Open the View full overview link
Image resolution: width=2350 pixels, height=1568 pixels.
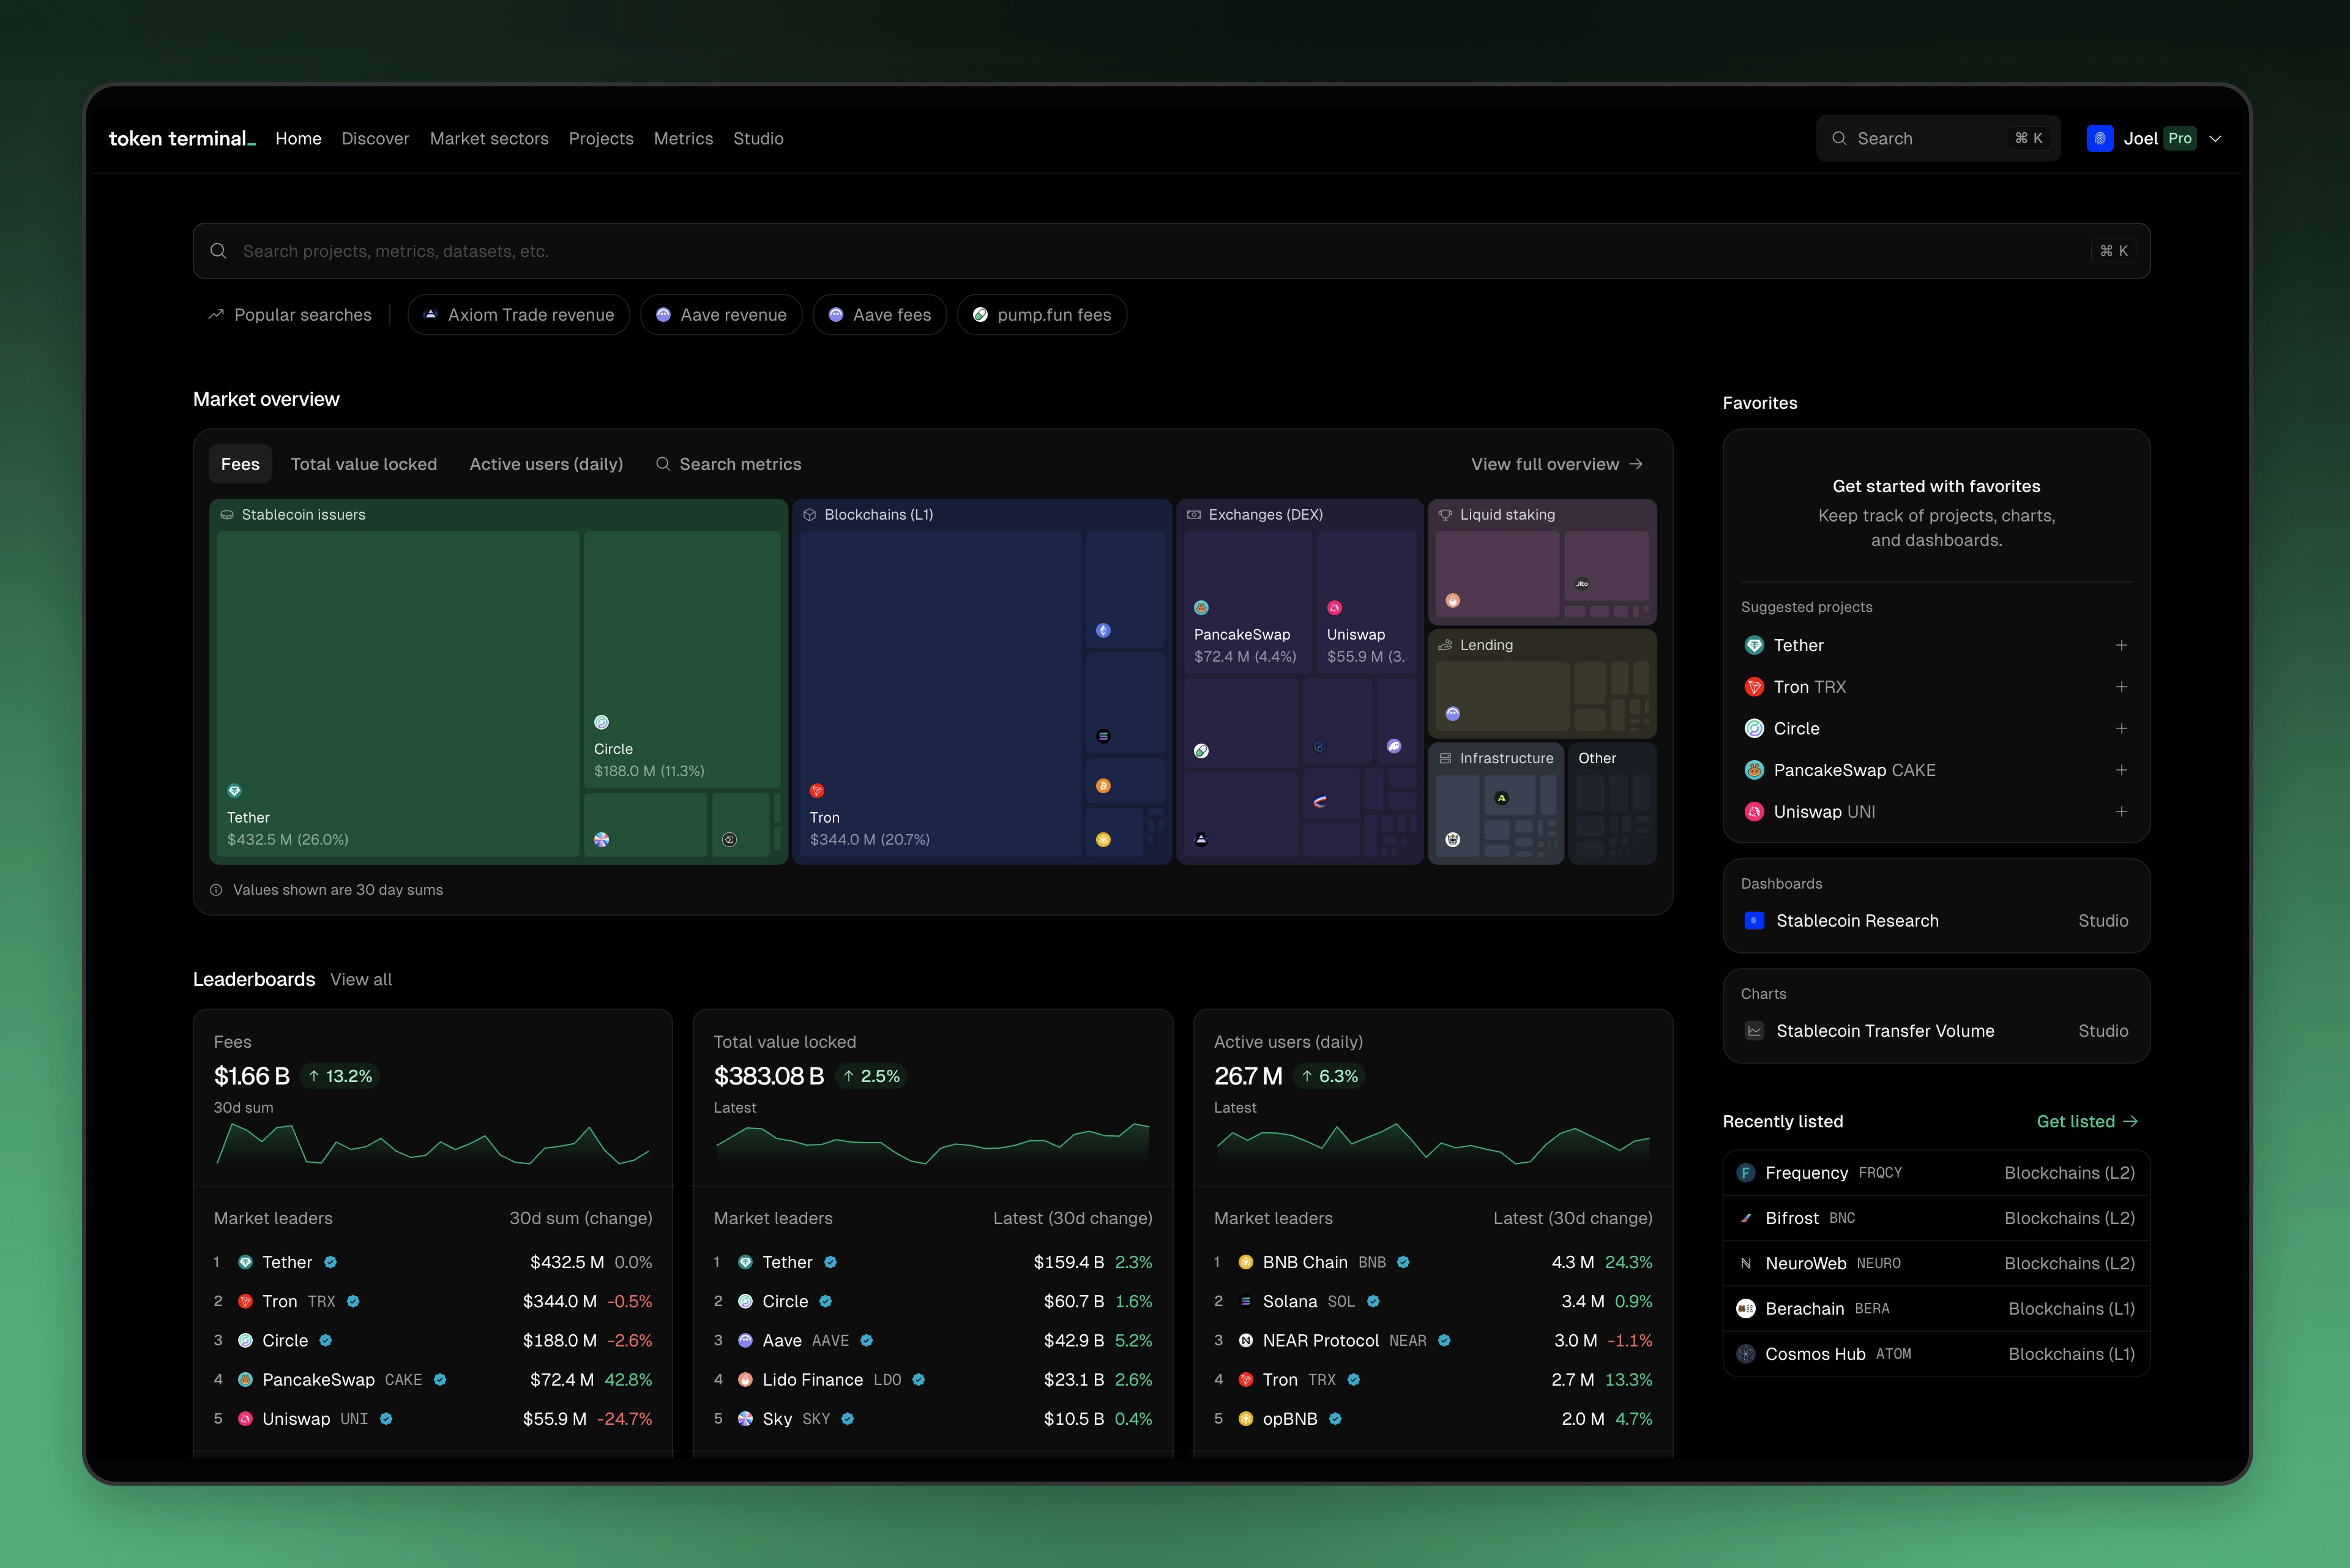click(1557, 464)
